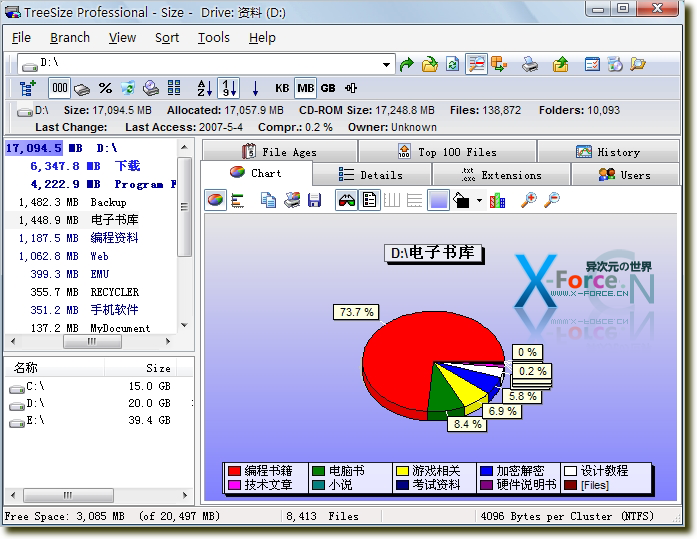Image resolution: width=697 pixels, height=539 pixels.
Task: Toggle the 000 size display button
Action: (x=59, y=88)
